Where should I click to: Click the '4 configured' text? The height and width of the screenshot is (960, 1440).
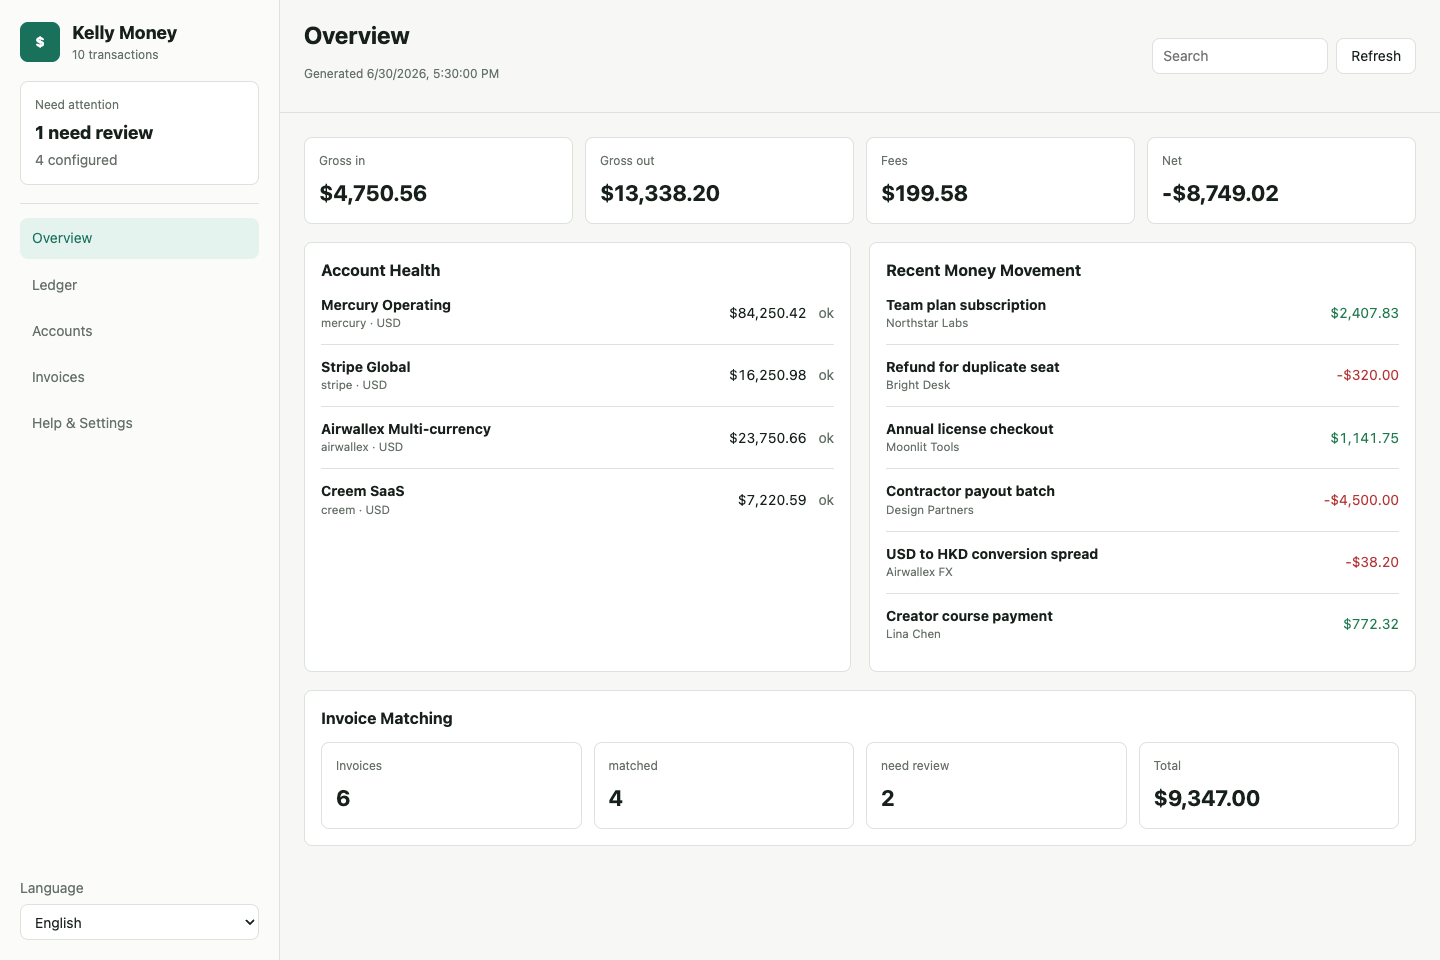pos(76,160)
